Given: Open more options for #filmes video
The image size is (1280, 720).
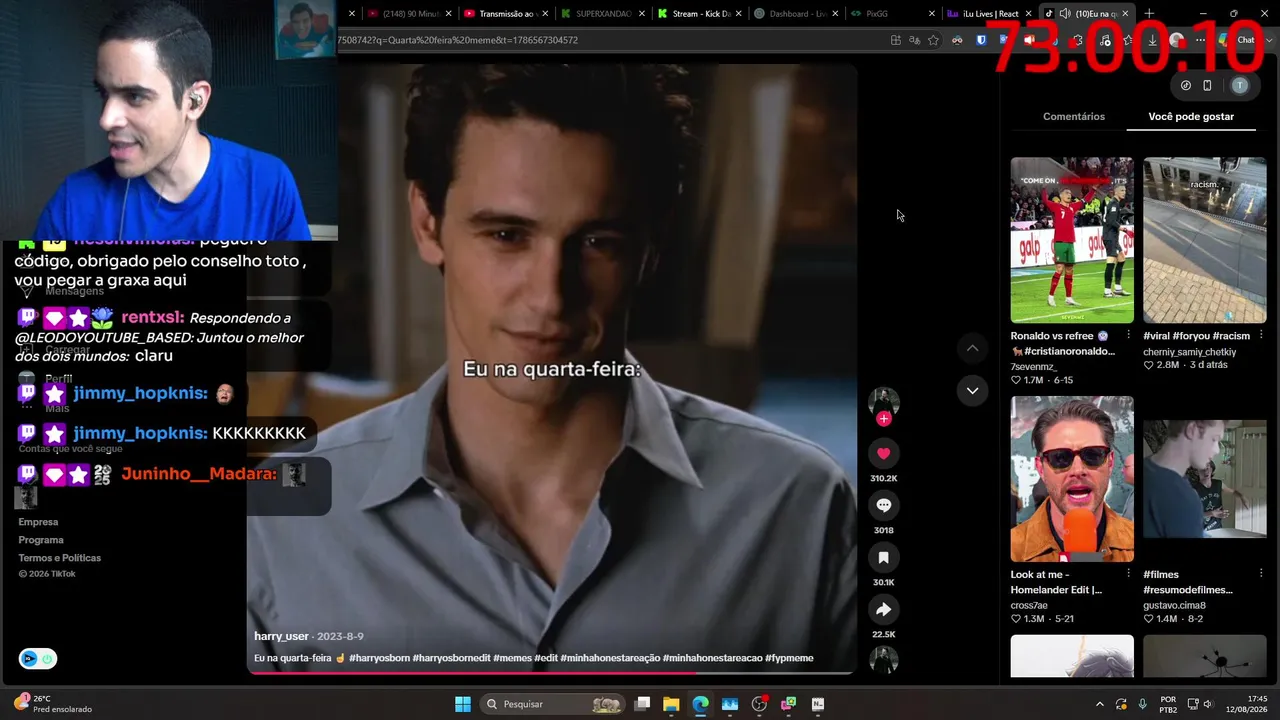Looking at the screenshot, I should point(1260,574).
